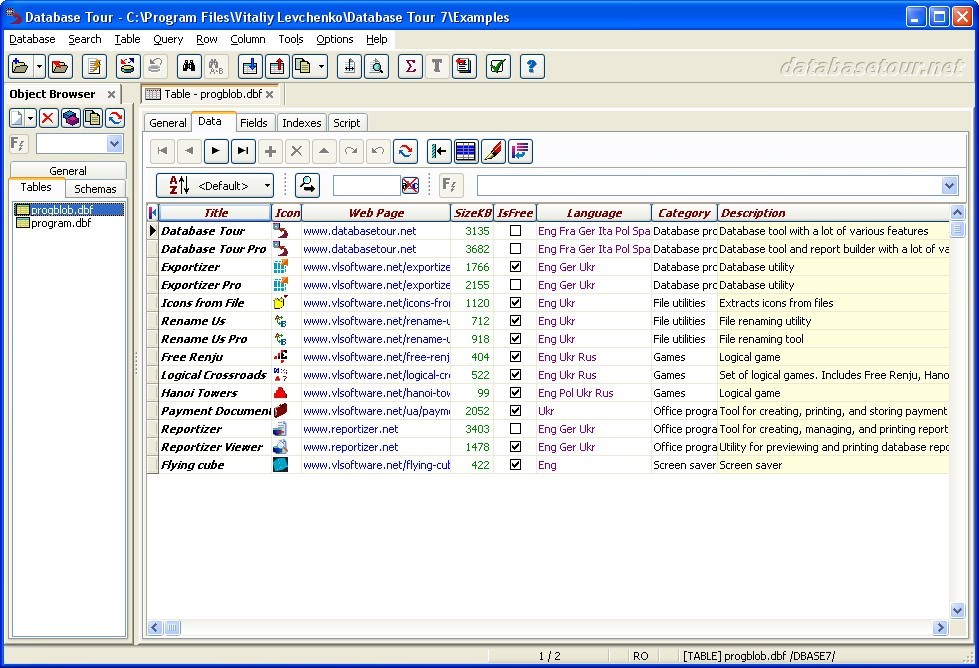This screenshot has width=979, height=668.
Task: Click the commit database changes icon
Action: [x=127, y=66]
